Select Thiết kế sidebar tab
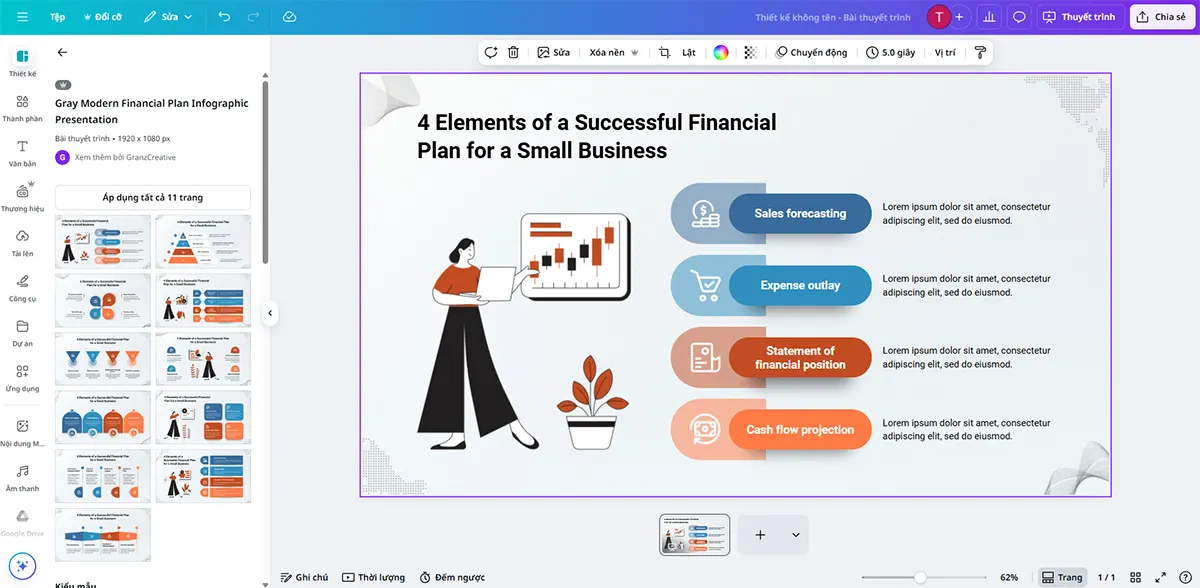Screen dimensions: 1200x588 22,61
